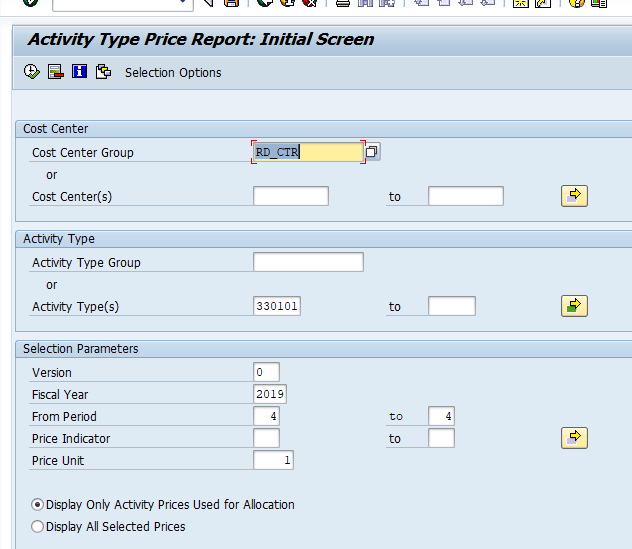Click the Selection Options button

tap(173, 73)
